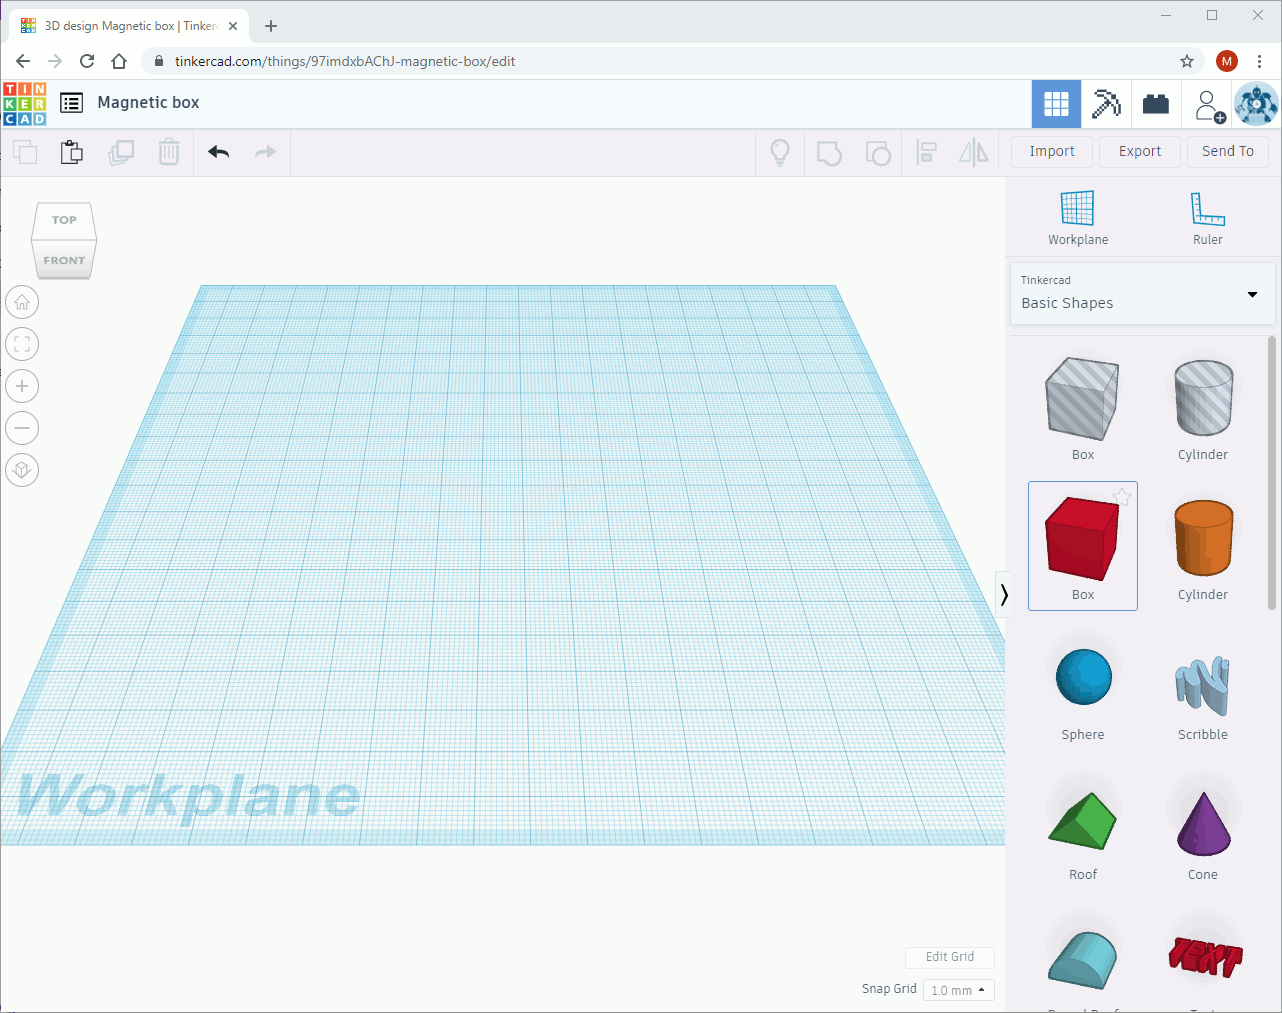Screen dimensions: 1282x1013
Task: Select the Workplane tool
Action: click(x=1078, y=218)
